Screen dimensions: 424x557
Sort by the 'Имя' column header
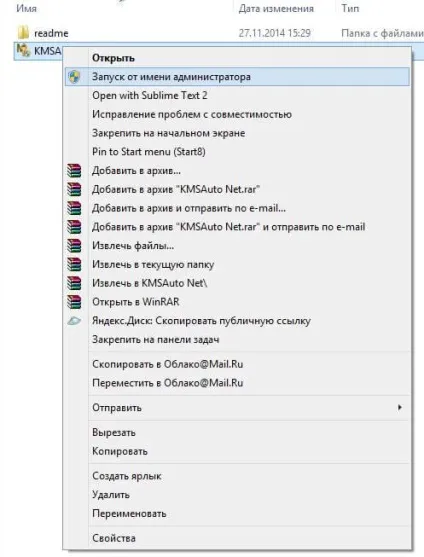pyautogui.click(x=26, y=8)
